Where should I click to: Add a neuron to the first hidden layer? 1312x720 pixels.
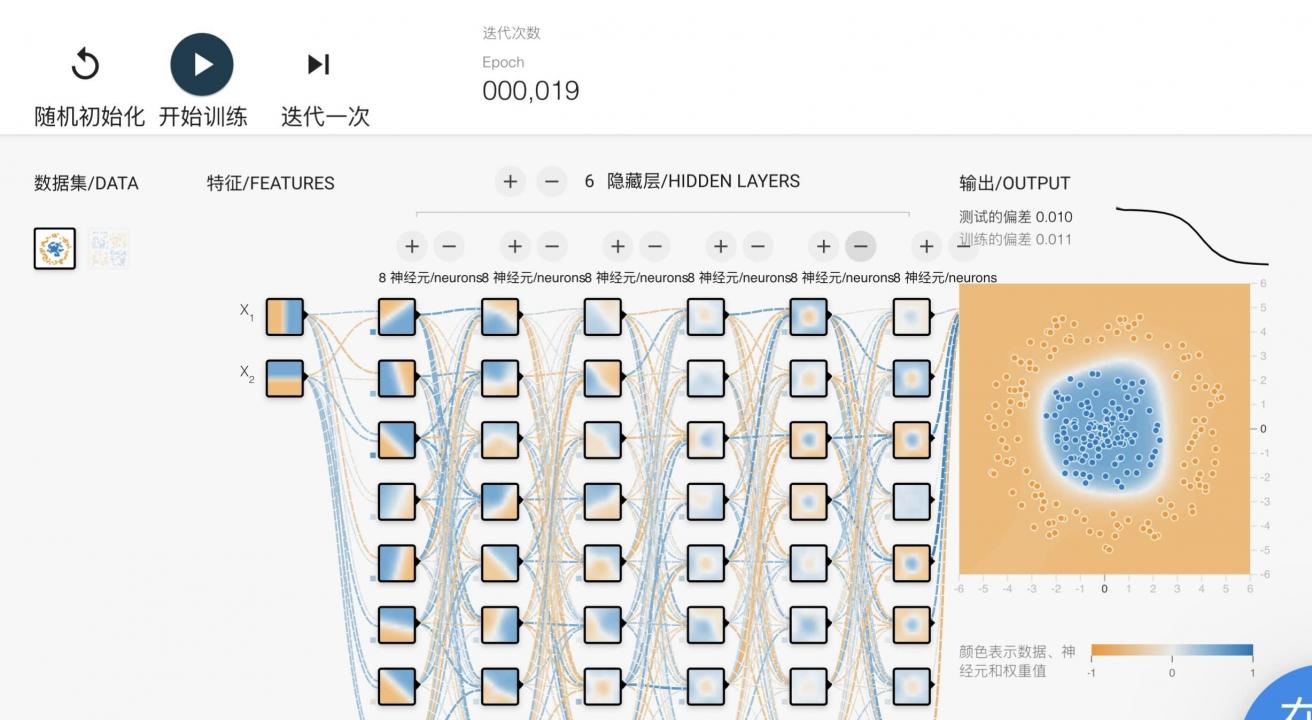pyautogui.click(x=411, y=246)
